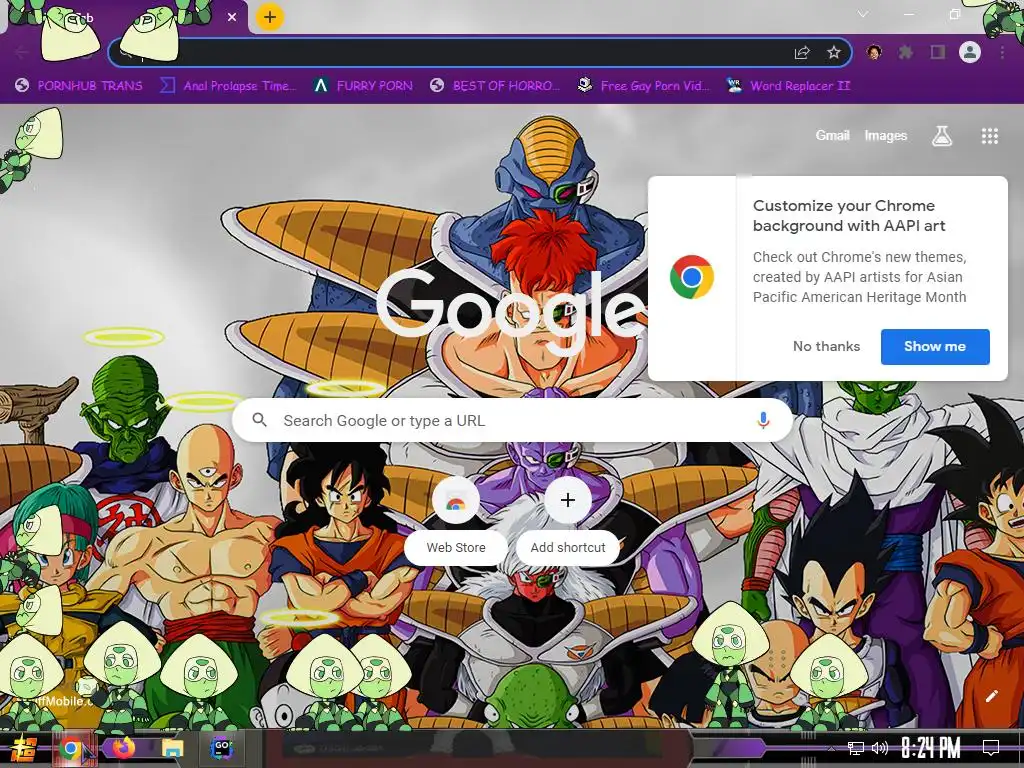Image resolution: width=1024 pixels, height=768 pixels.
Task: Focus the browser address bar
Action: pyautogui.click(x=480, y=53)
